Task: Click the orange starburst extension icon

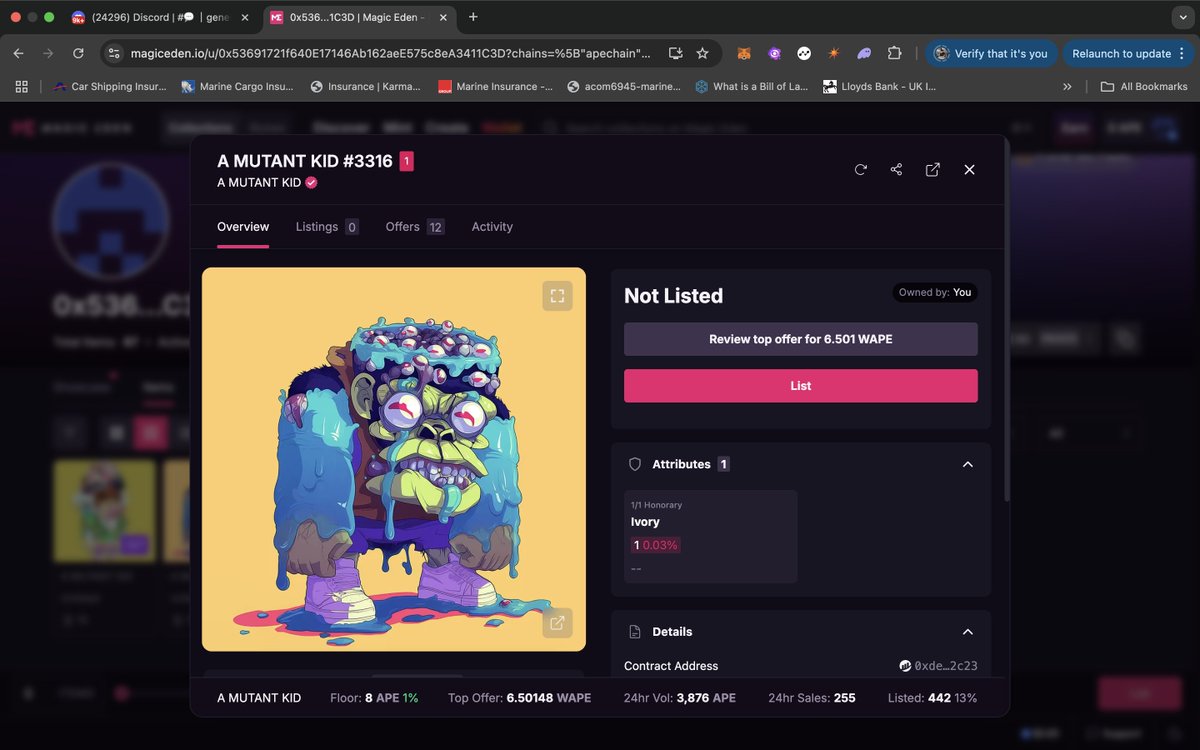Action: [834, 53]
